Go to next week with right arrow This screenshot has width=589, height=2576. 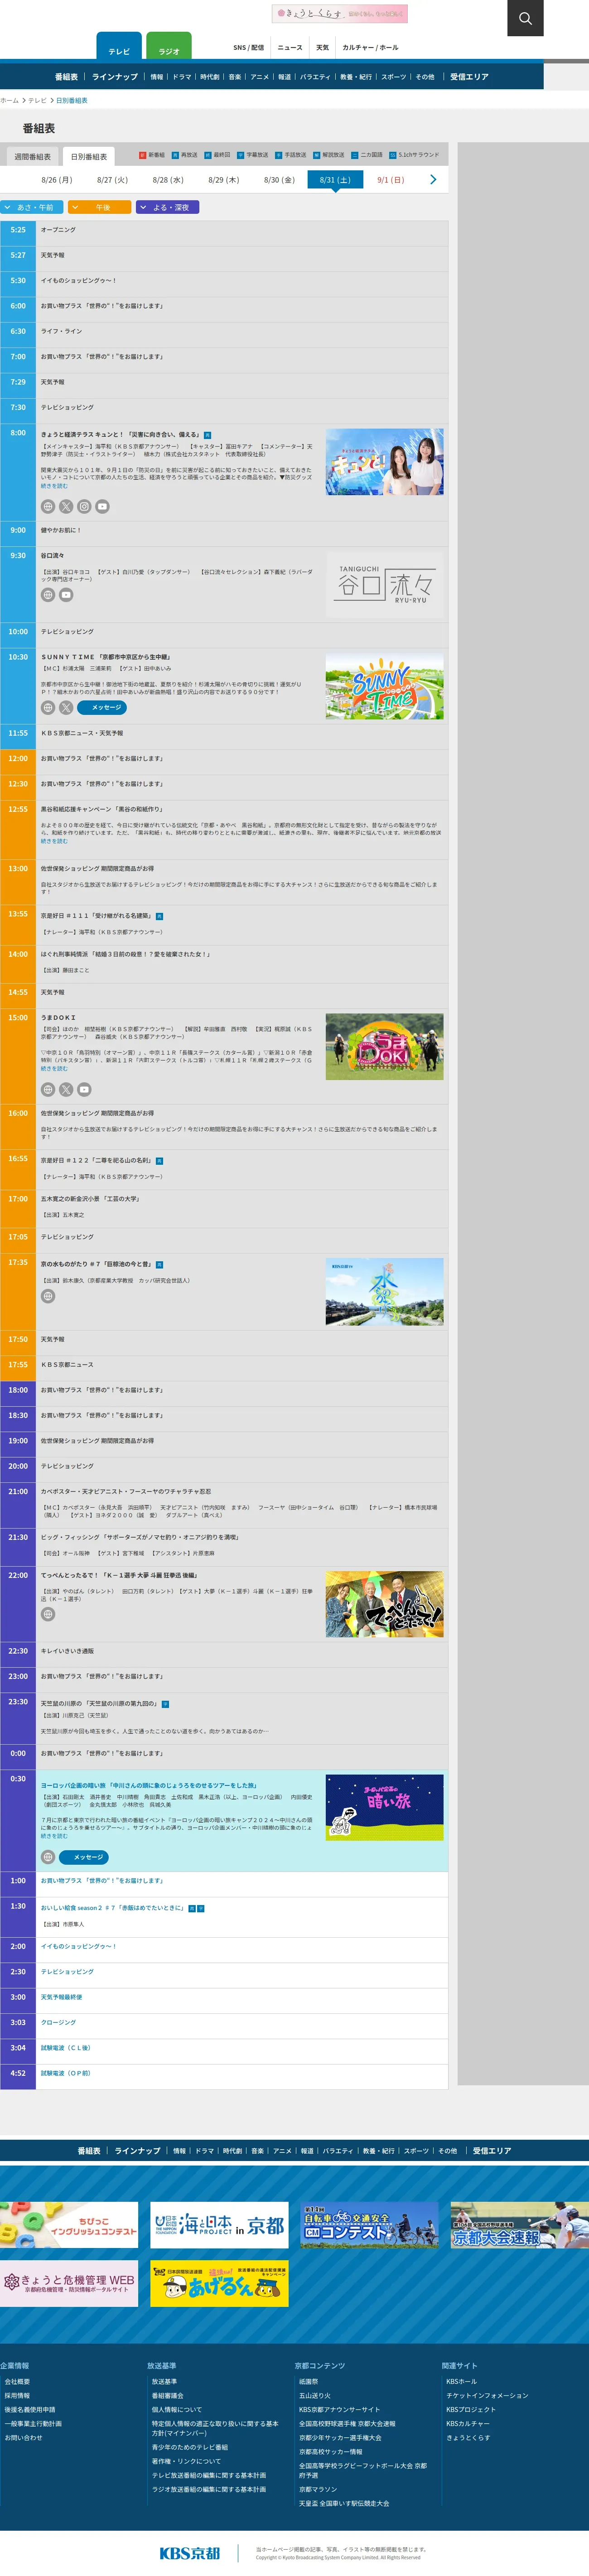433,180
